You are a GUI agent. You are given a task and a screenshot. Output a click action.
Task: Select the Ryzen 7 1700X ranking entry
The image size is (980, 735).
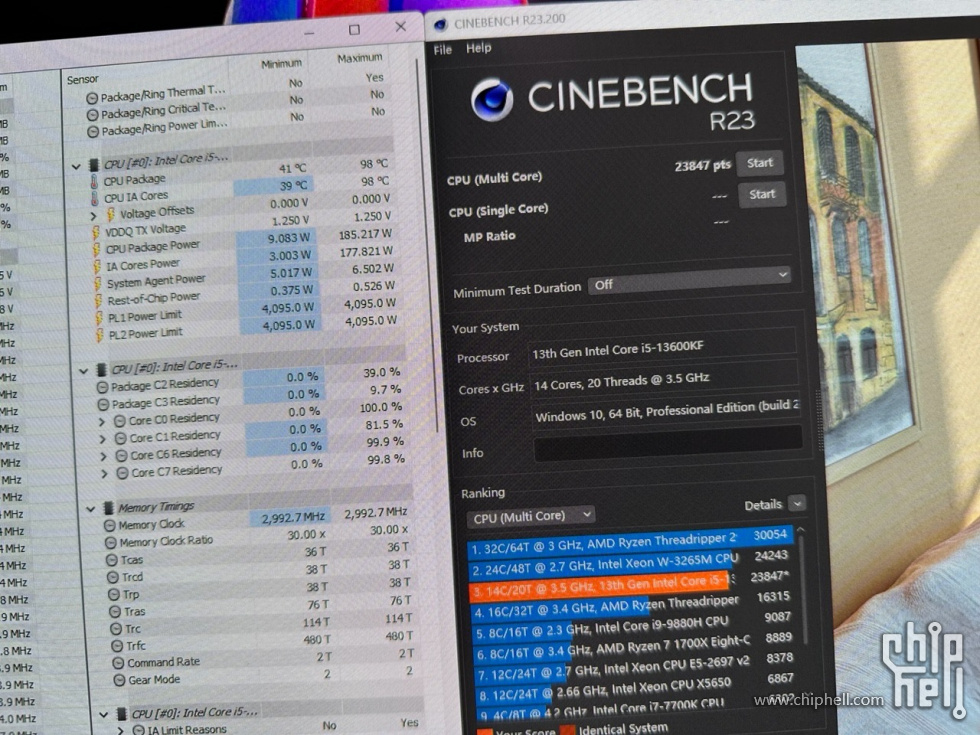coord(632,647)
